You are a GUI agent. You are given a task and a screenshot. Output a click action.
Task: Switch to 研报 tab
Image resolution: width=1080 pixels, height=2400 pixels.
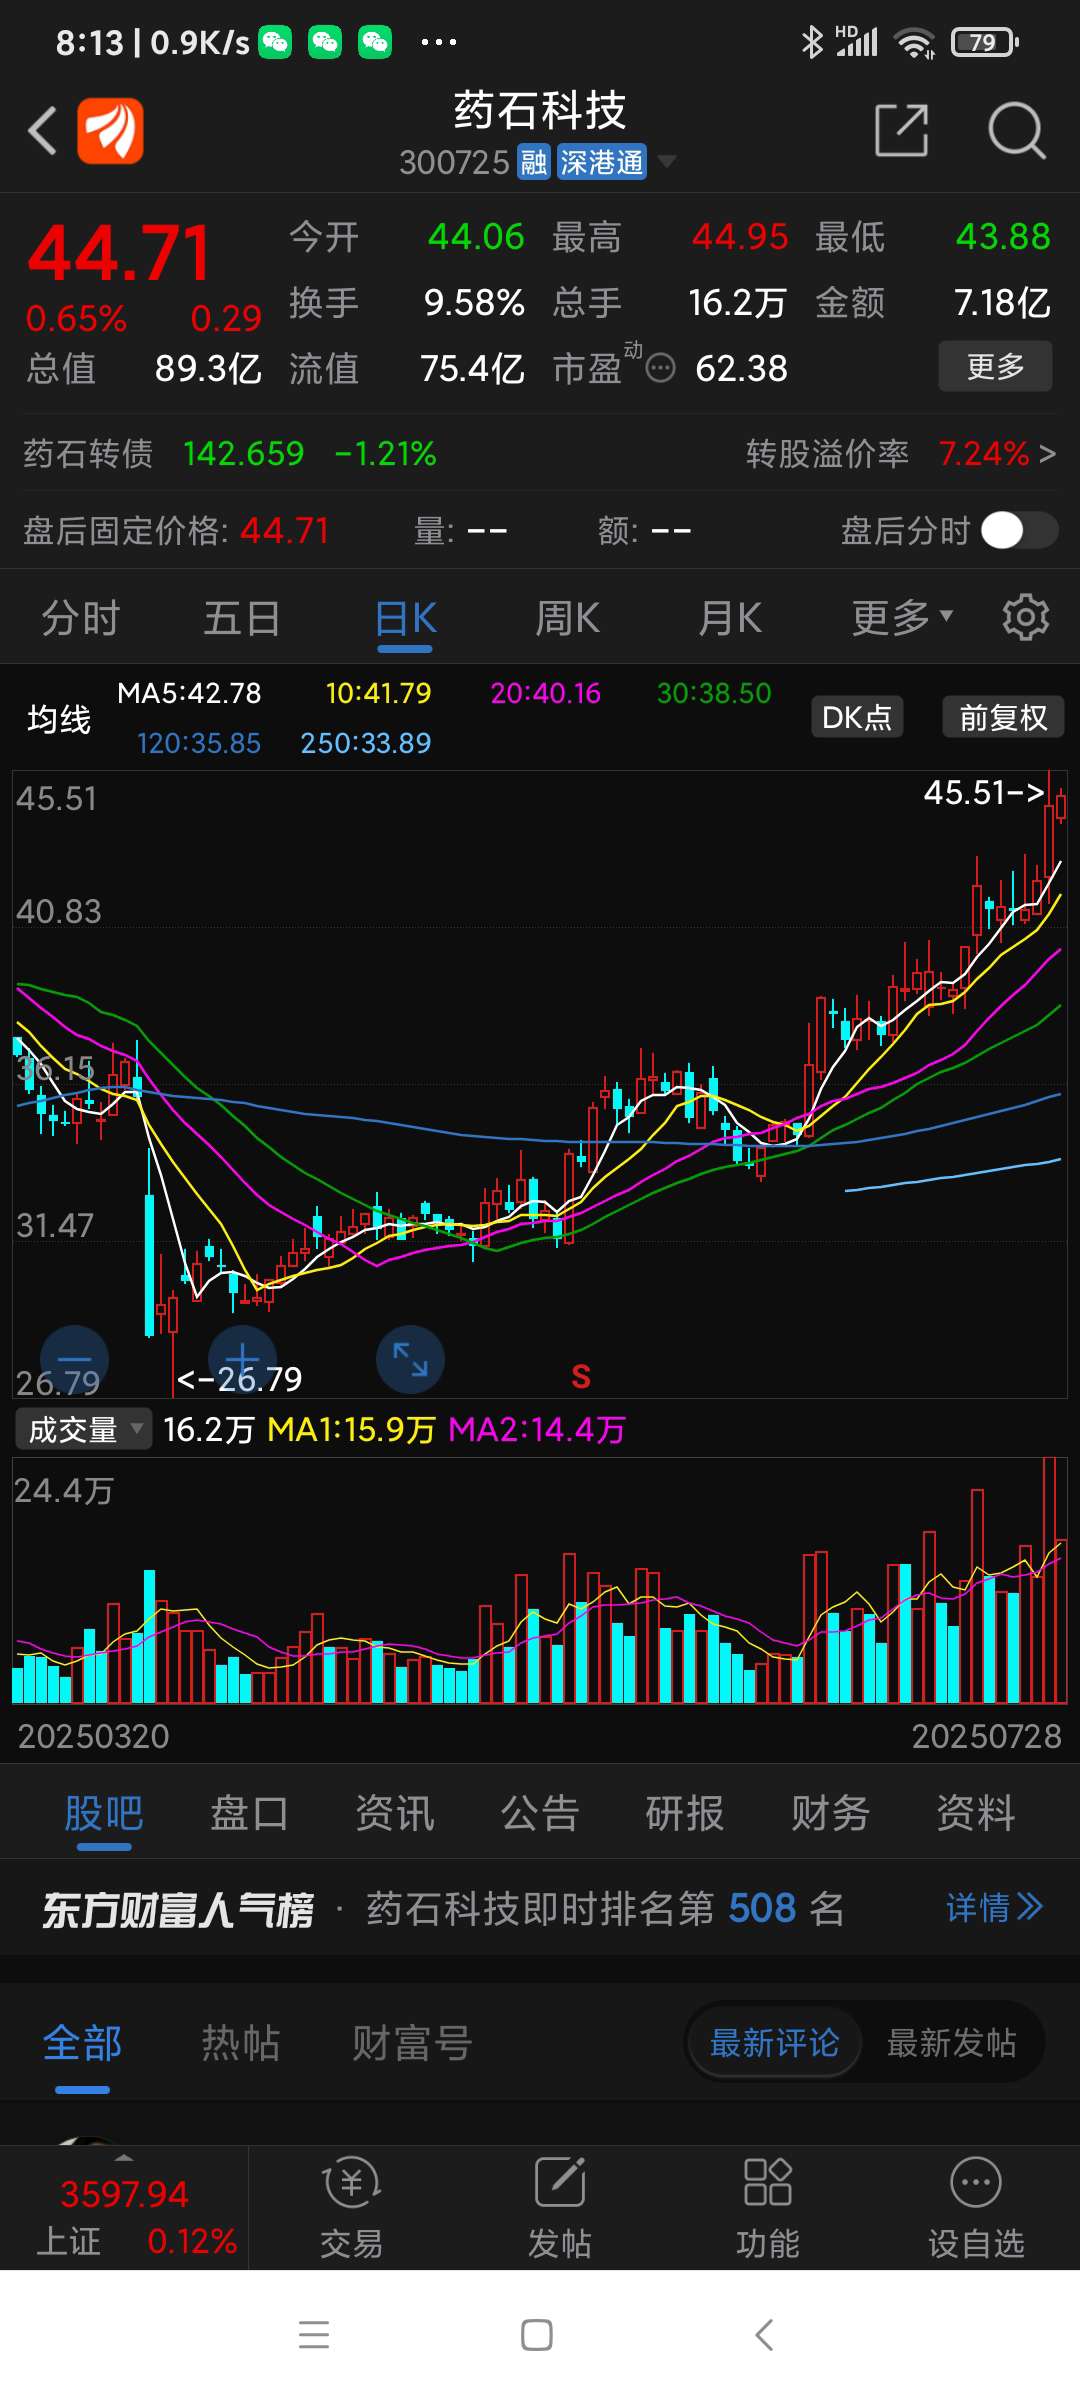pos(685,1813)
